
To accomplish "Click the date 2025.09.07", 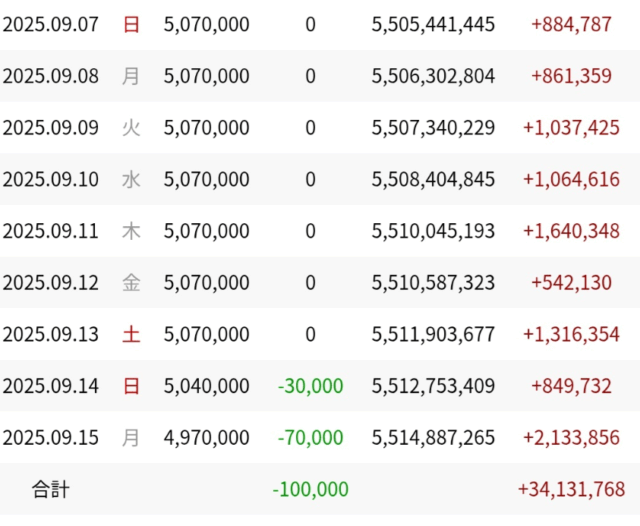I will (51, 24).
